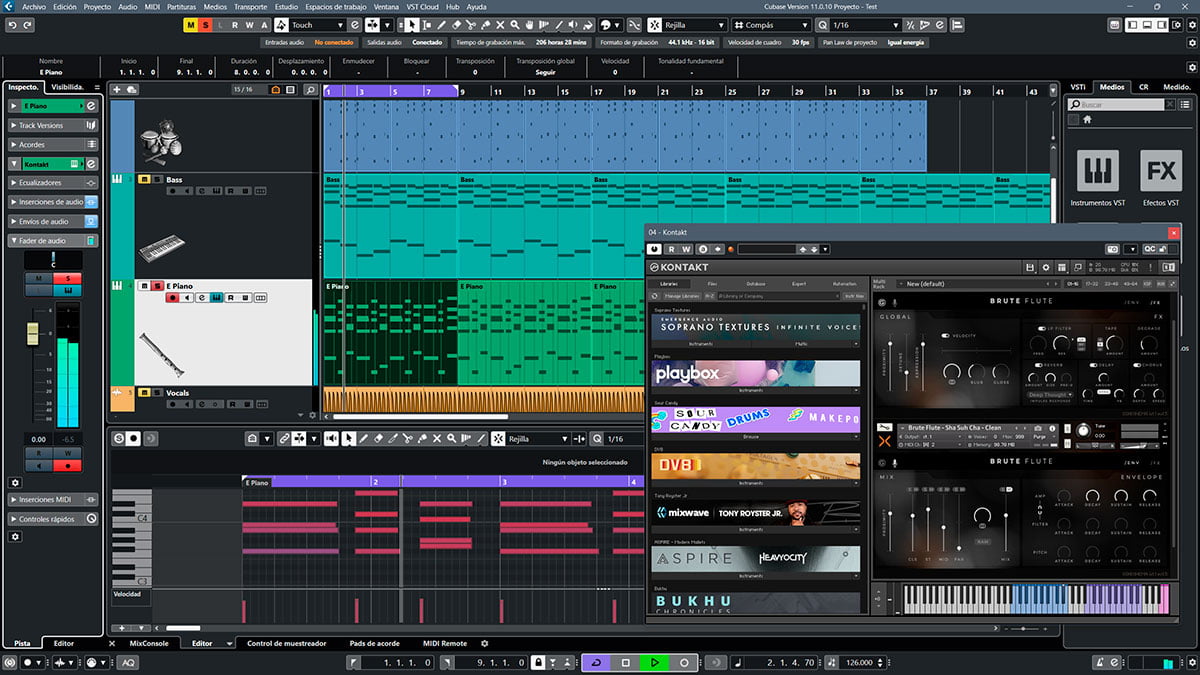
Task: Toggle the Kontakt plugin power button
Action: click(x=654, y=249)
